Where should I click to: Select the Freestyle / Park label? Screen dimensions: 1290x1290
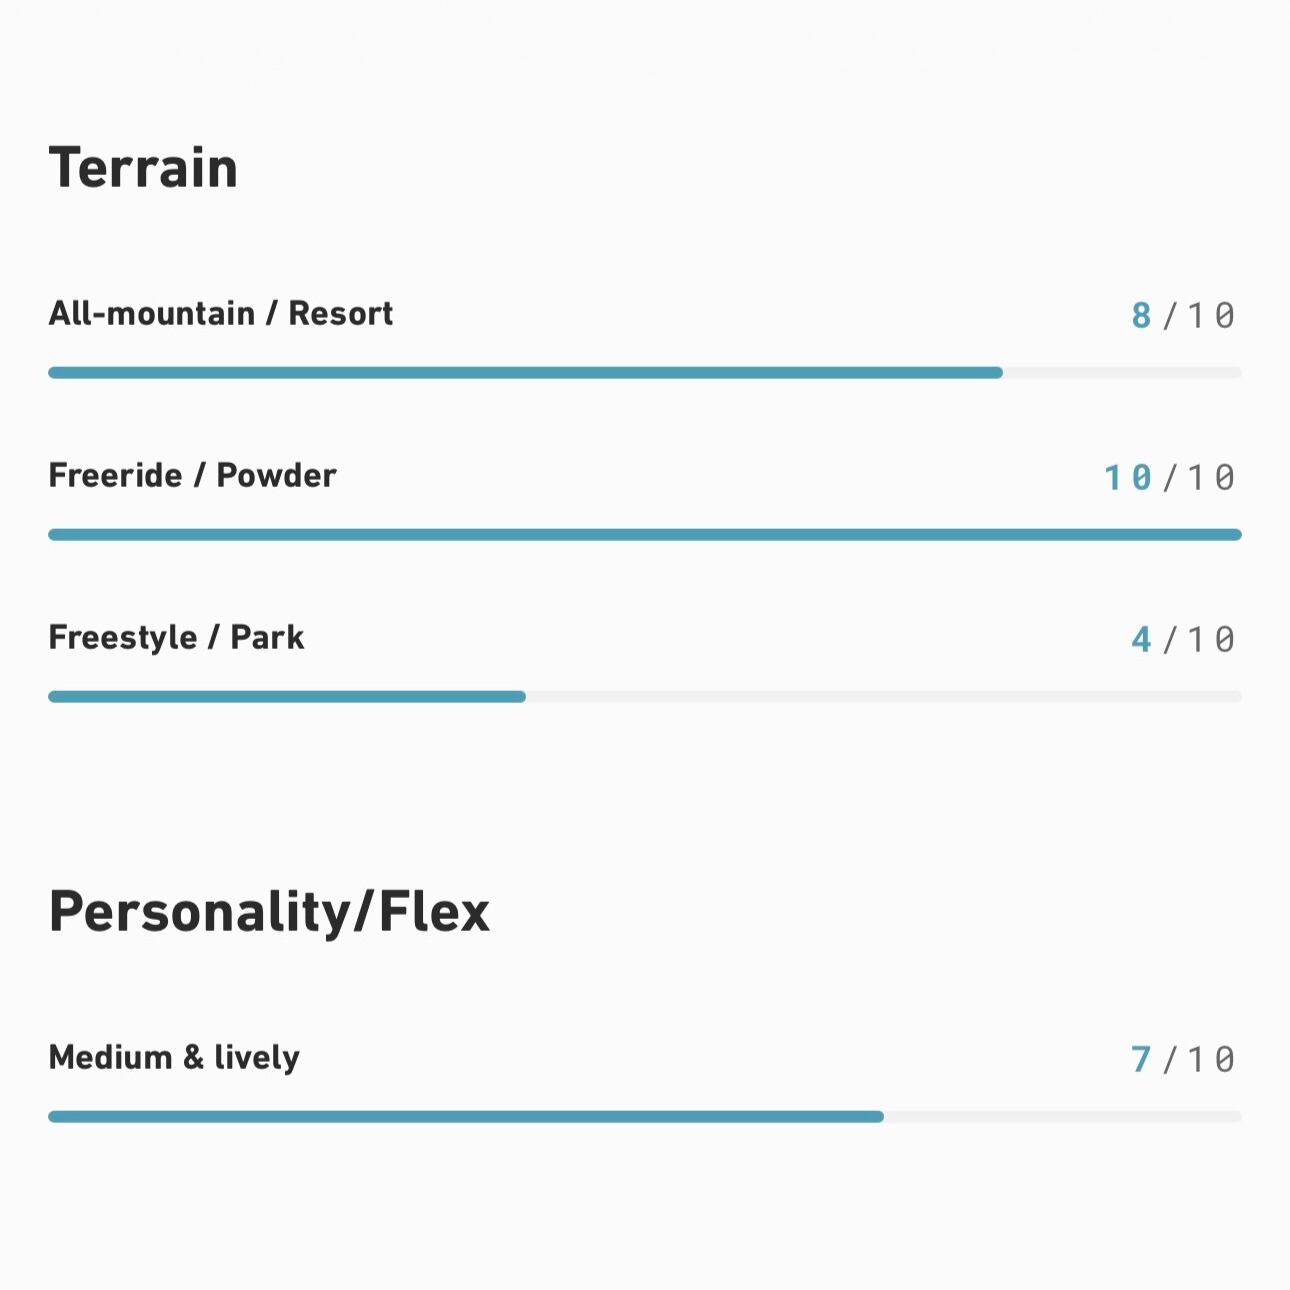(x=176, y=638)
